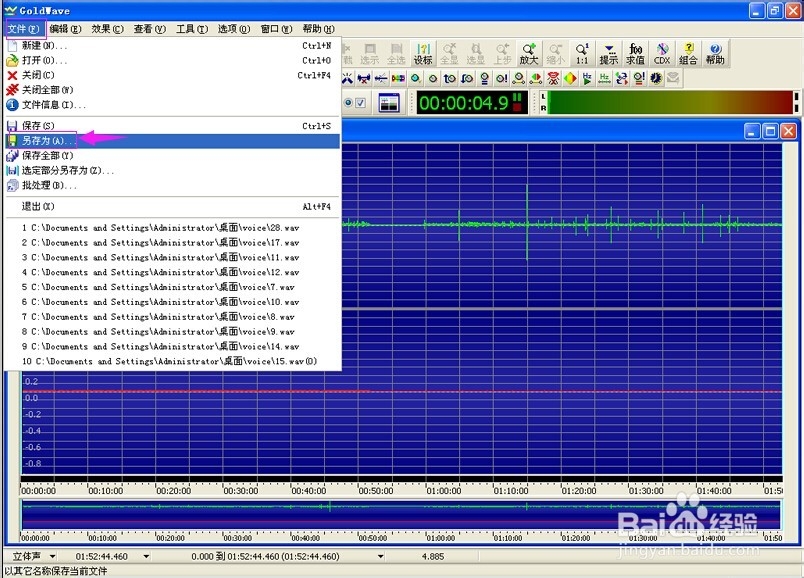Click the clock gear time warp icon
Image resolution: width=804 pixels, height=578 pixels.
[656, 78]
